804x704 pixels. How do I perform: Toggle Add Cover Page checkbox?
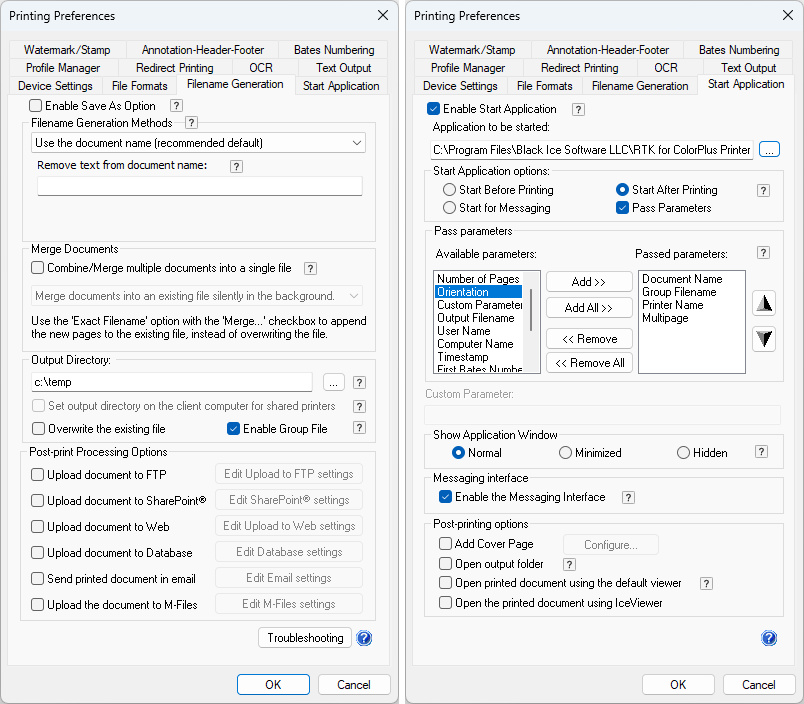[446, 544]
